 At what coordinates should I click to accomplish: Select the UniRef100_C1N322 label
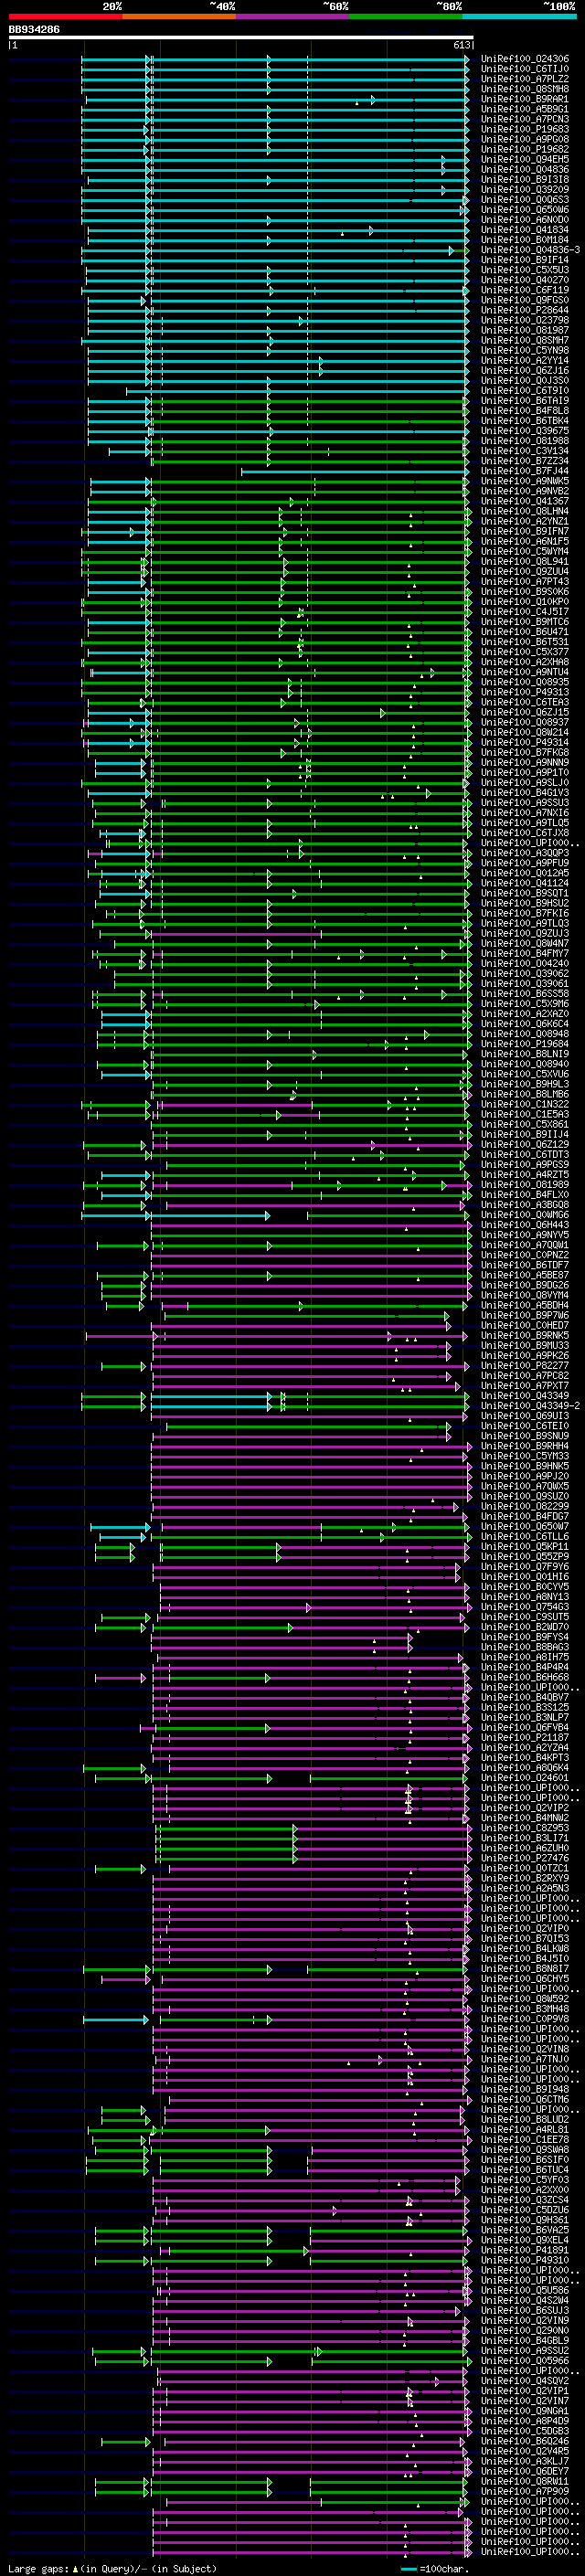click(525, 1104)
